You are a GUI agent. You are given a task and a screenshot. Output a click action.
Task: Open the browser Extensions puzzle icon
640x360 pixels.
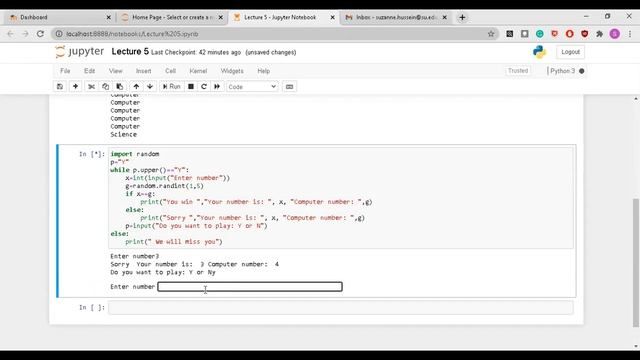point(599,34)
